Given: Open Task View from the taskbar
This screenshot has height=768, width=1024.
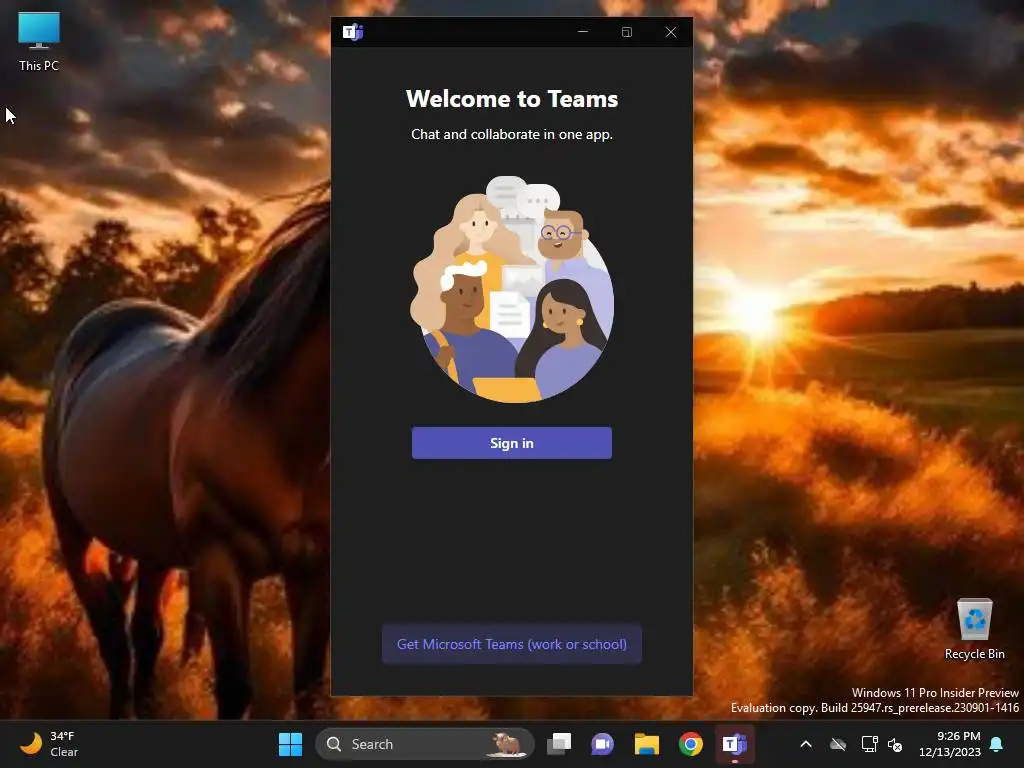Looking at the screenshot, I should [559, 744].
